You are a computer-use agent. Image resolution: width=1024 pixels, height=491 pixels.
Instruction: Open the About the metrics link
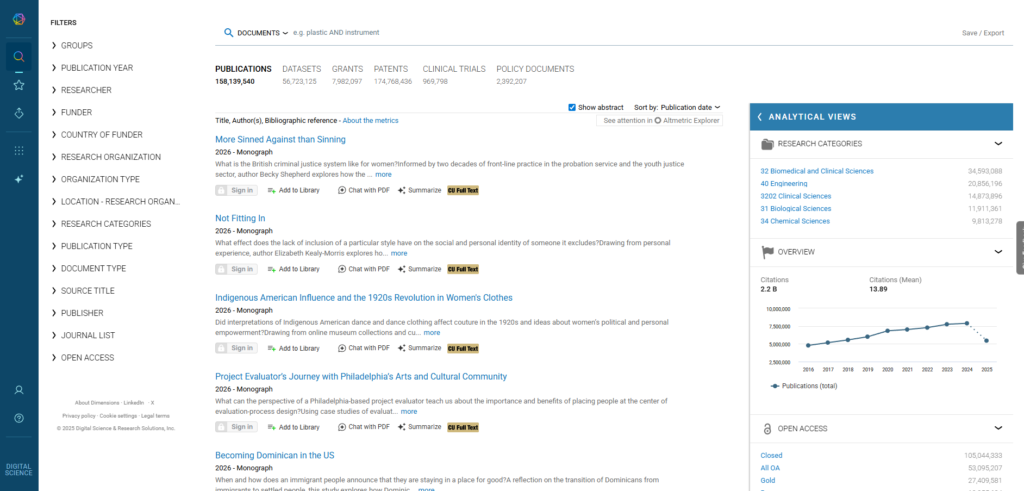(370, 120)
